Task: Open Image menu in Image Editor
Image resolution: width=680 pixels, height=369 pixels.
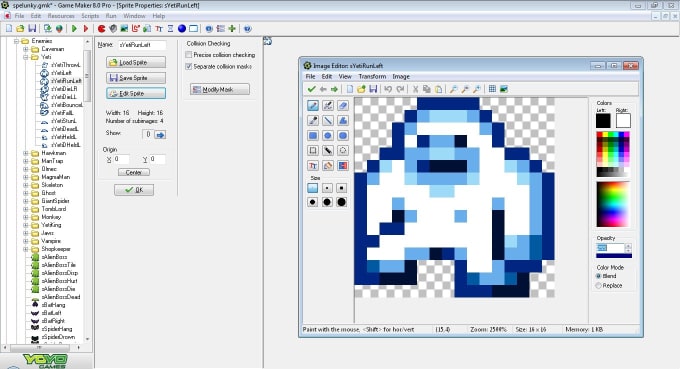Action: coord(401,76)
